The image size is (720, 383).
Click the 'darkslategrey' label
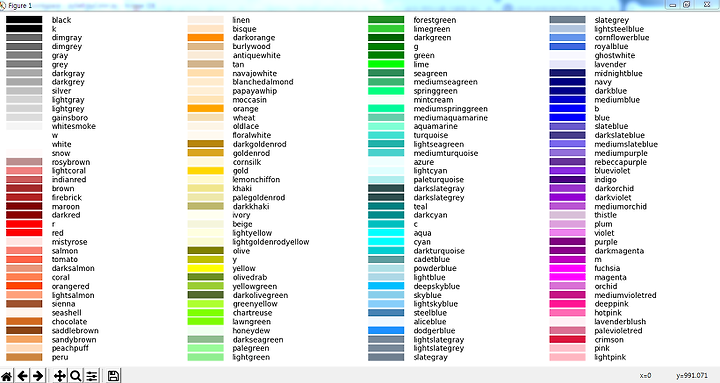pyautogui.click(x=439, y=197)
